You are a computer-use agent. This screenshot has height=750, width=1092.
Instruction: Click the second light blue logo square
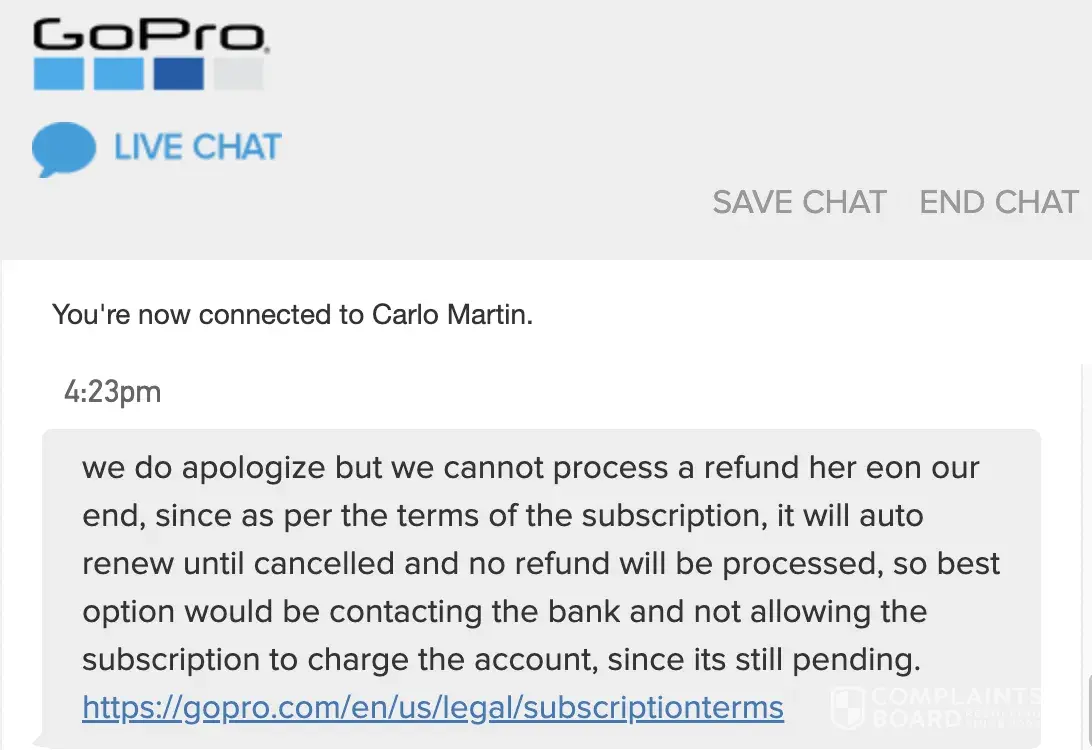click(x=118, y=74)
